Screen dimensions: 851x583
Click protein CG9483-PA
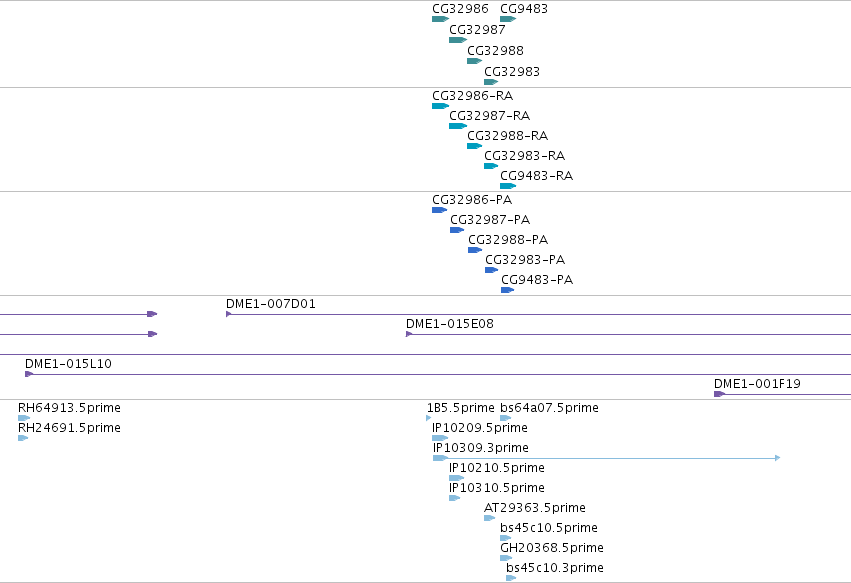coord(537,280)
